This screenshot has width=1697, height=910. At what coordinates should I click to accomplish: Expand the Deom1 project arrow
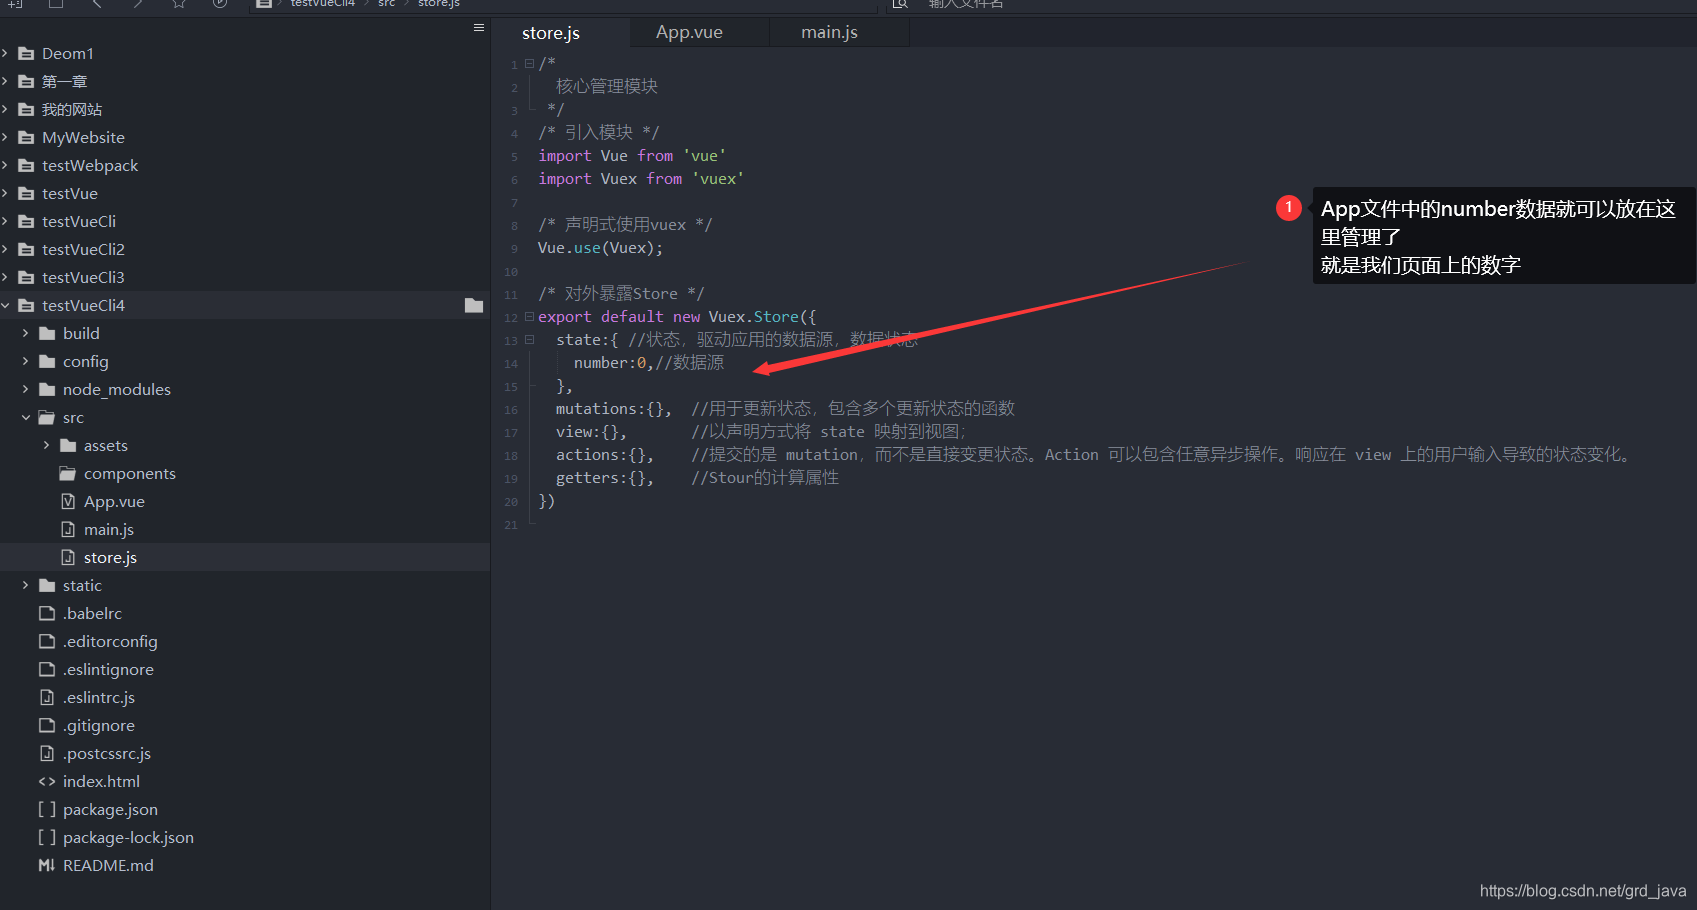[5, 53]
